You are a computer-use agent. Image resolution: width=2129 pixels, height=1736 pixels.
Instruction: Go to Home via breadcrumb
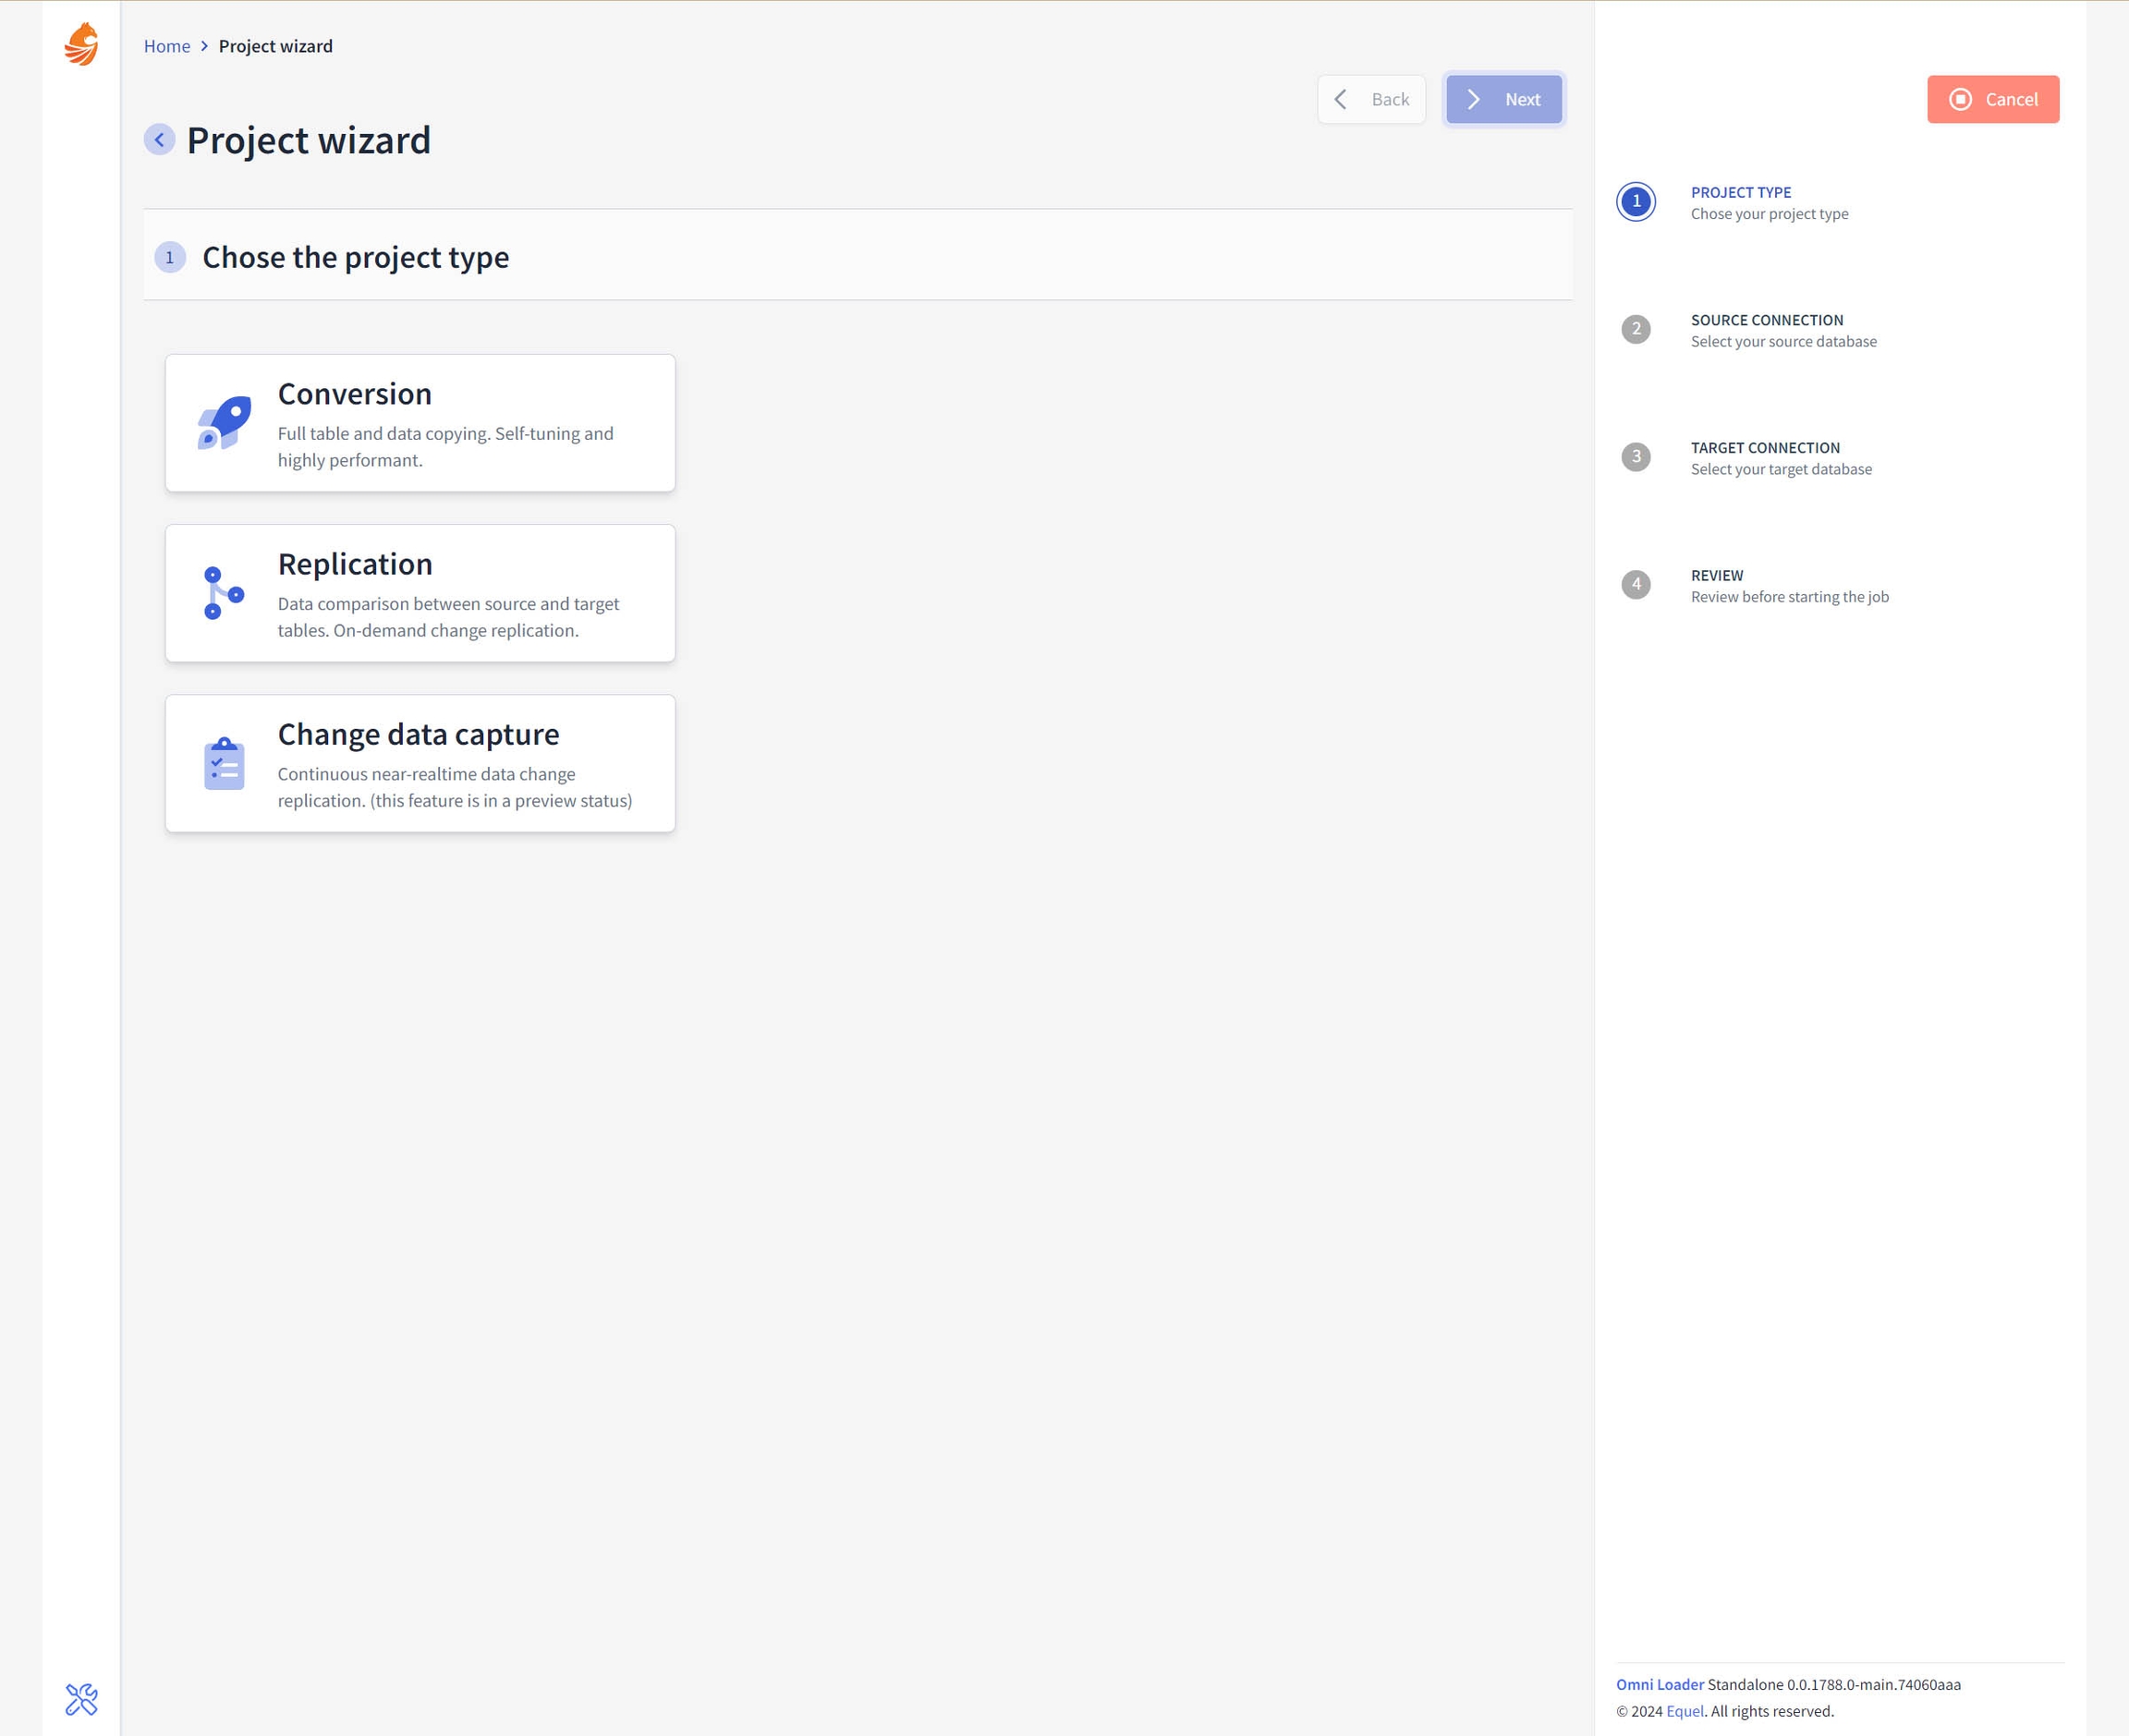pyautogui.click(x=166, y=46)
